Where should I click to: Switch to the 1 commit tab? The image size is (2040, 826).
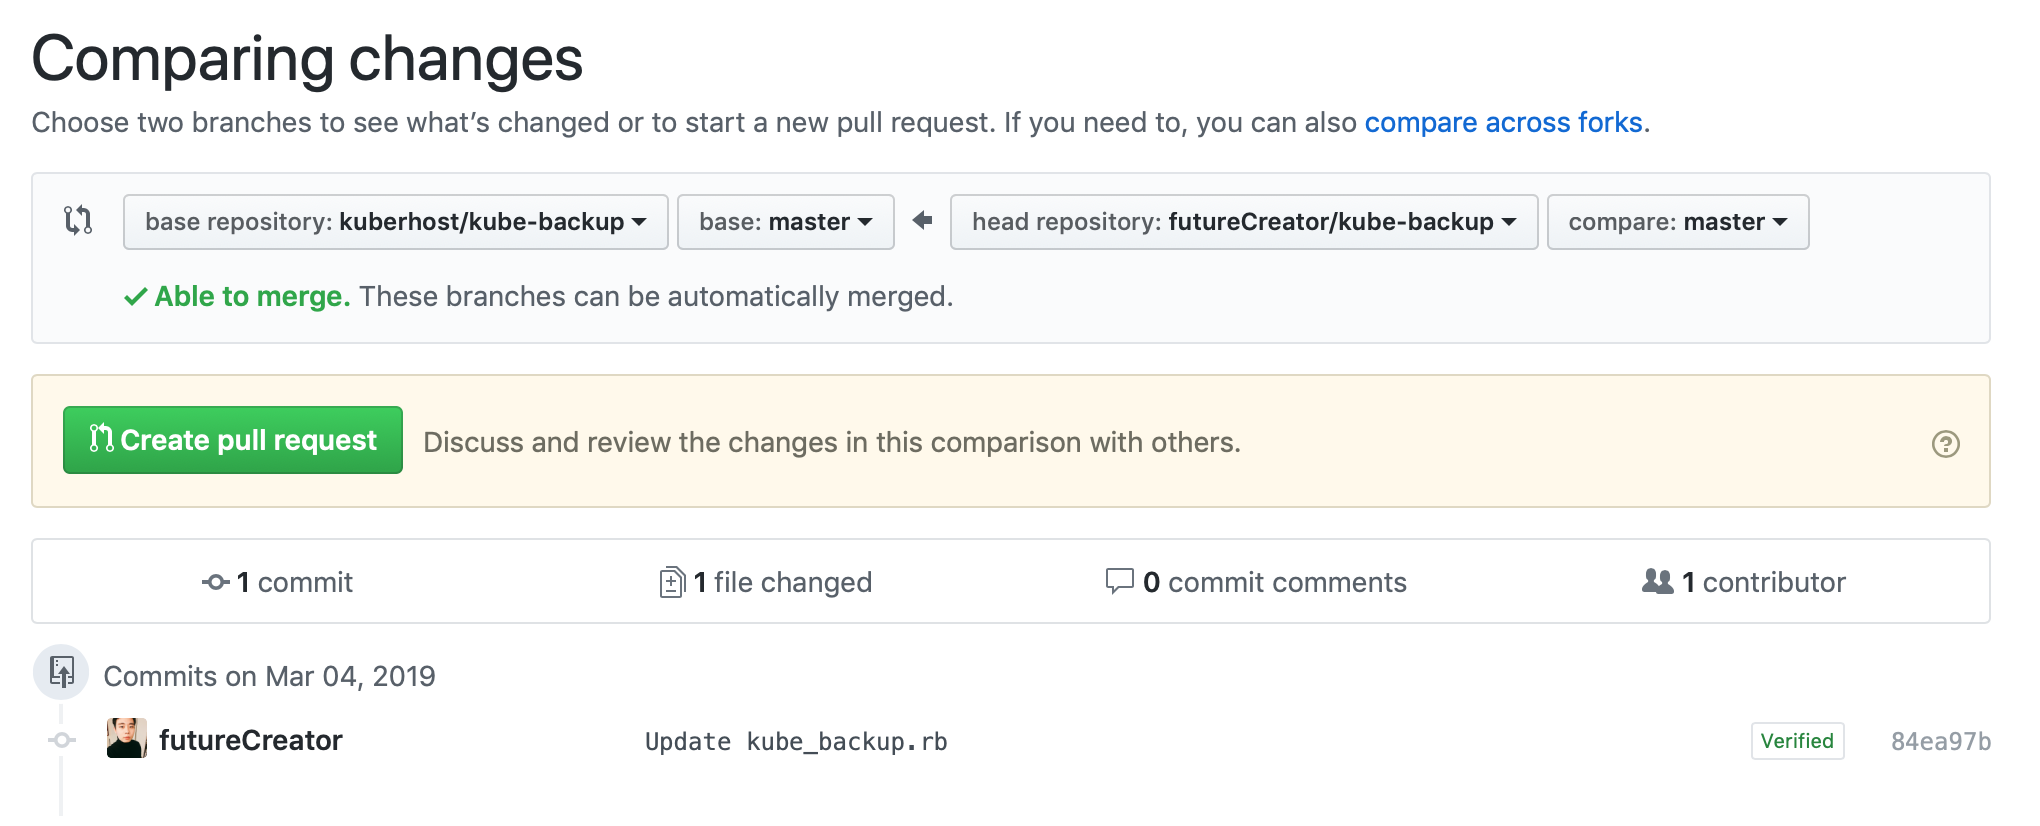(294, 582)
